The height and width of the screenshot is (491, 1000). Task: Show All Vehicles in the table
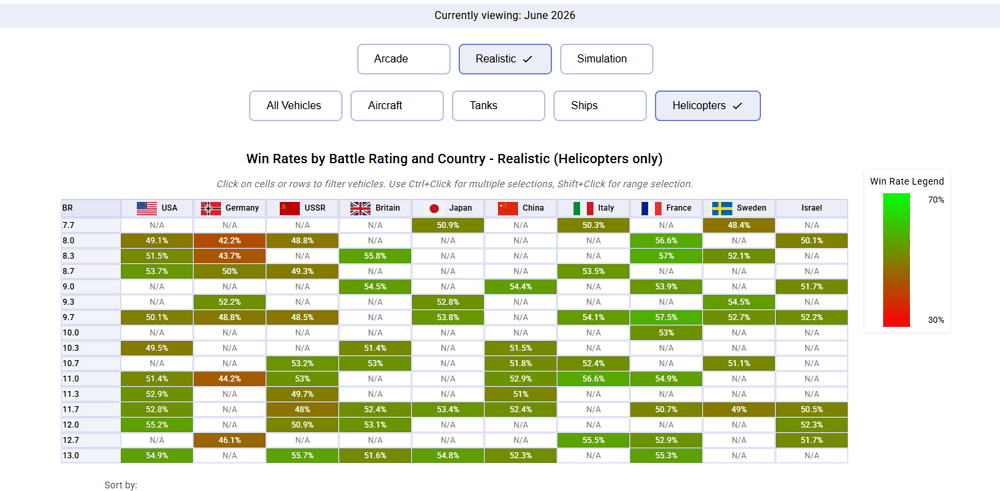[x=295, y=106]
